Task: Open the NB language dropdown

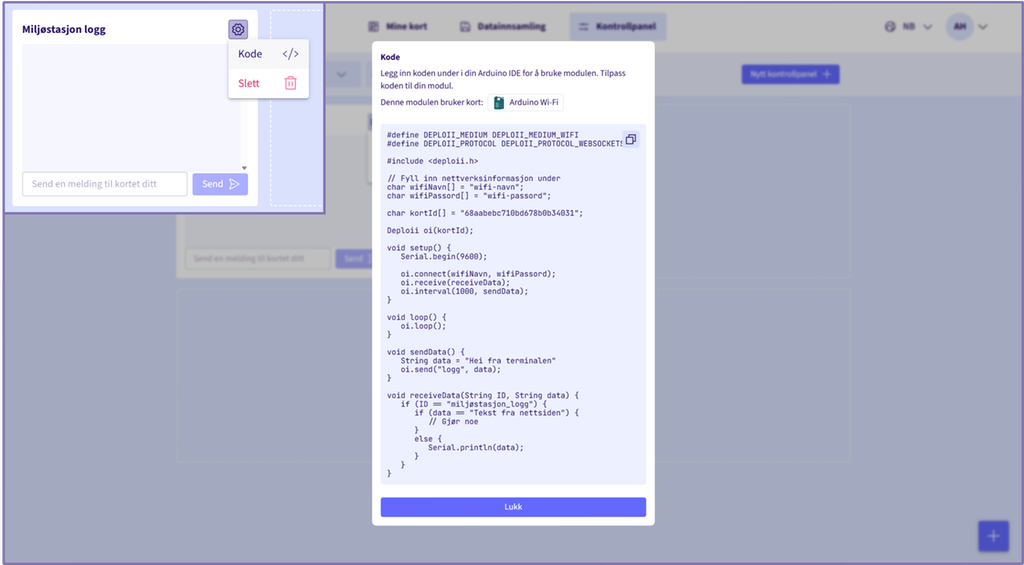Action: click(908, 27)
